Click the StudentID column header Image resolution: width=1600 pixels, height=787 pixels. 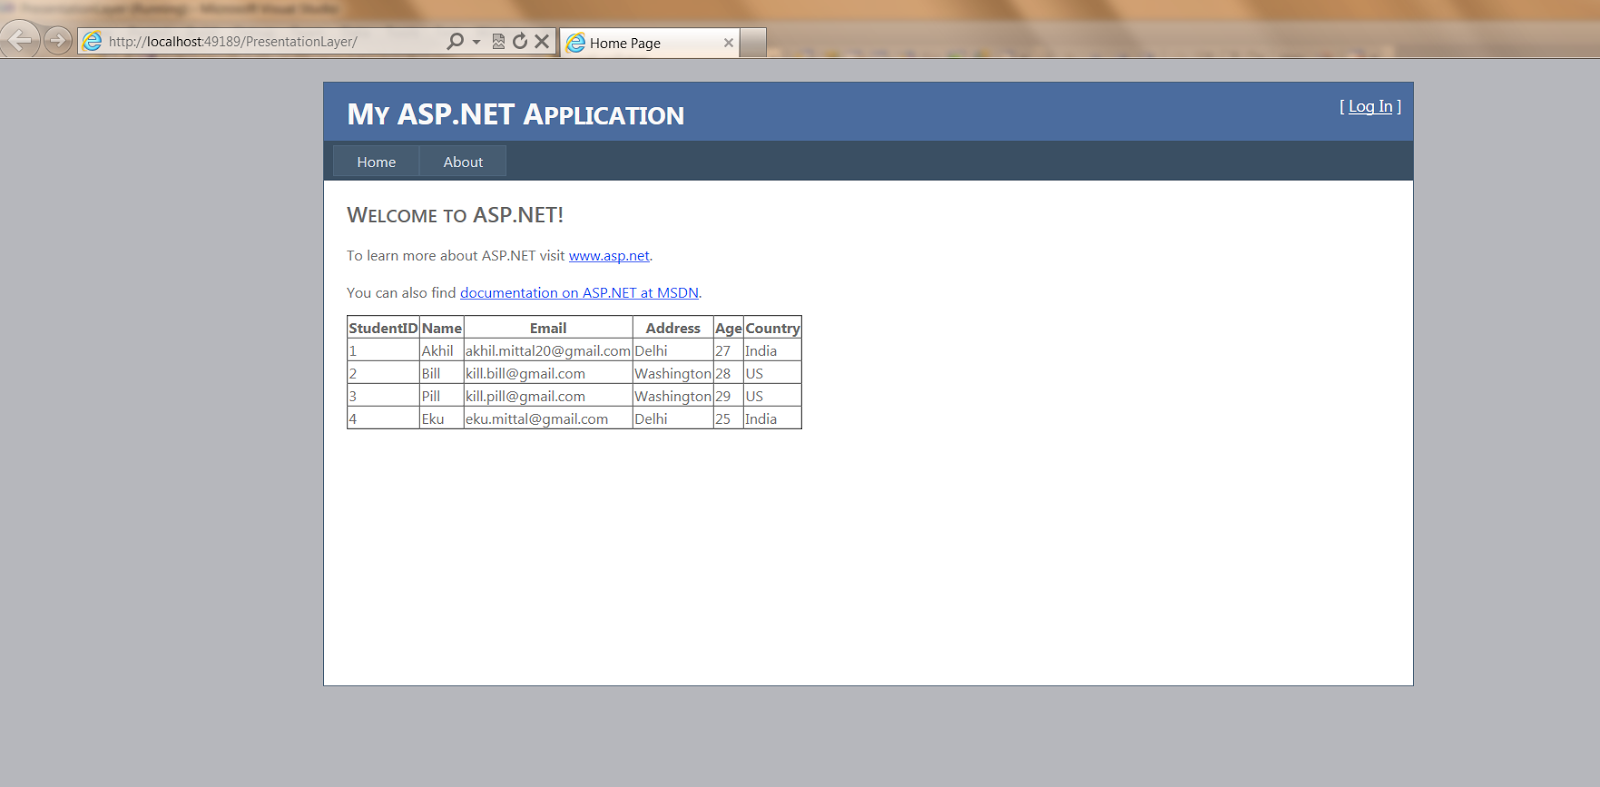[383, 328]
